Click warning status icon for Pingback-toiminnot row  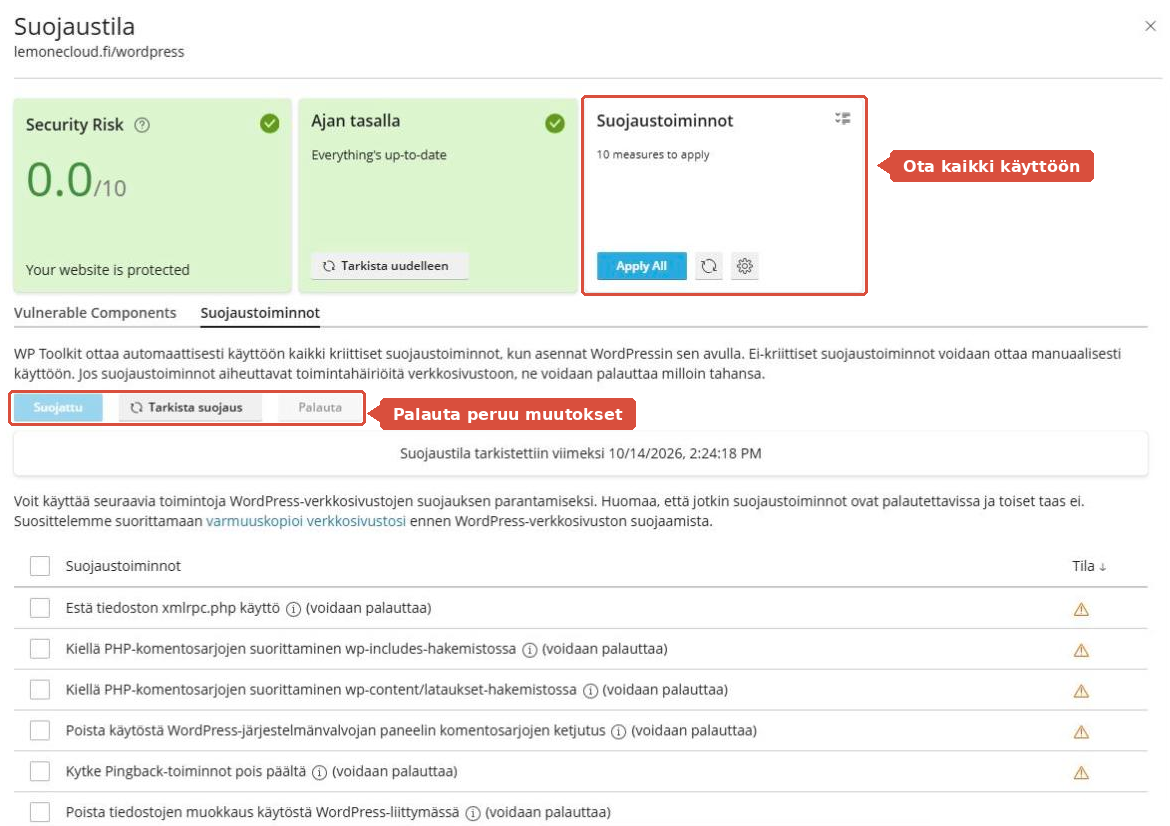coord(1080,772)
